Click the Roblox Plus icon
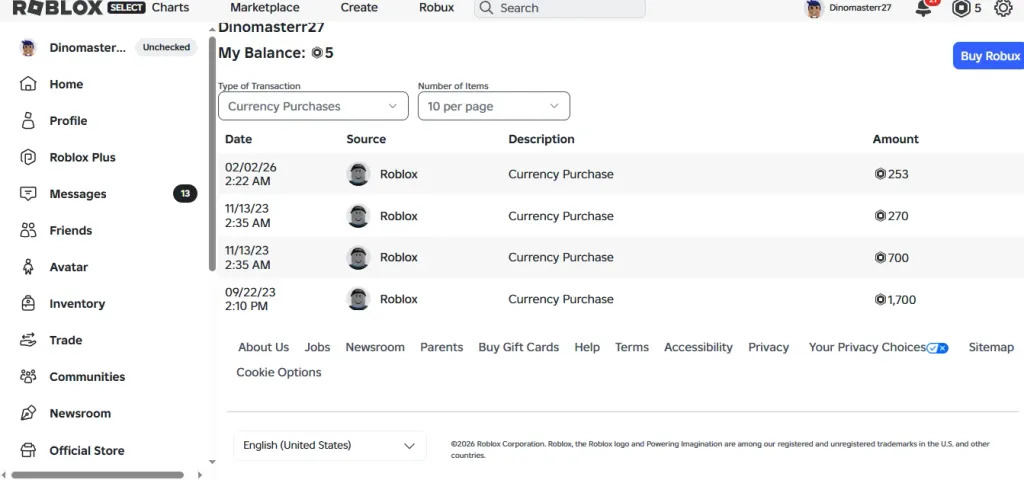 (x=28, y=157)
